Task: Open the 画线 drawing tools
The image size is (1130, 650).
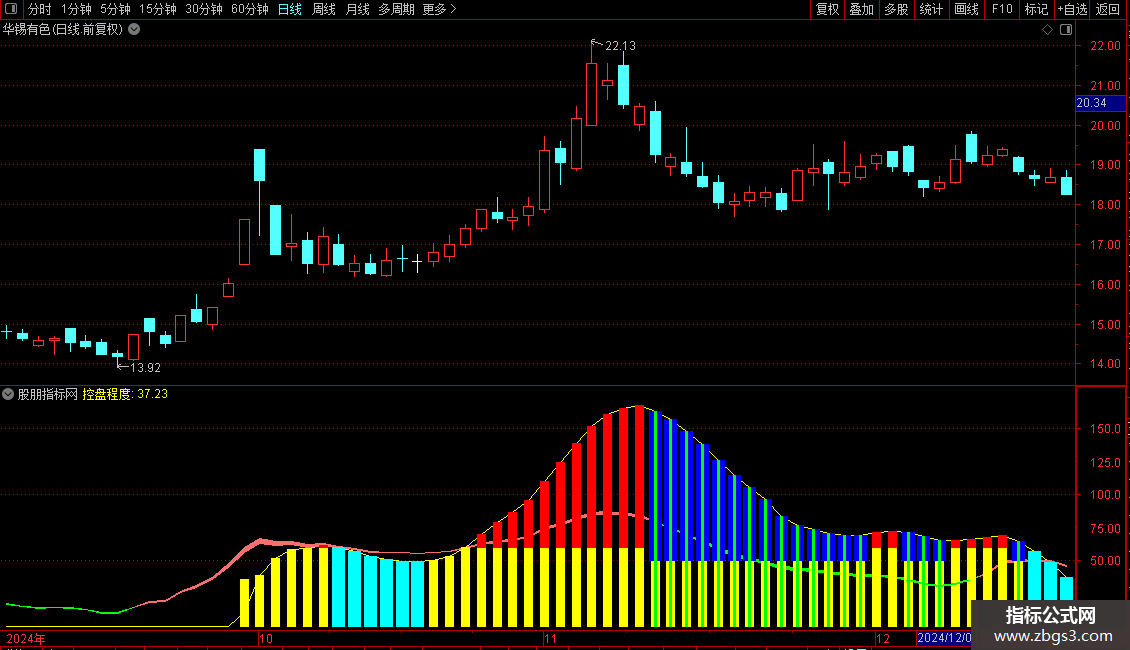Action: point(966,9)
